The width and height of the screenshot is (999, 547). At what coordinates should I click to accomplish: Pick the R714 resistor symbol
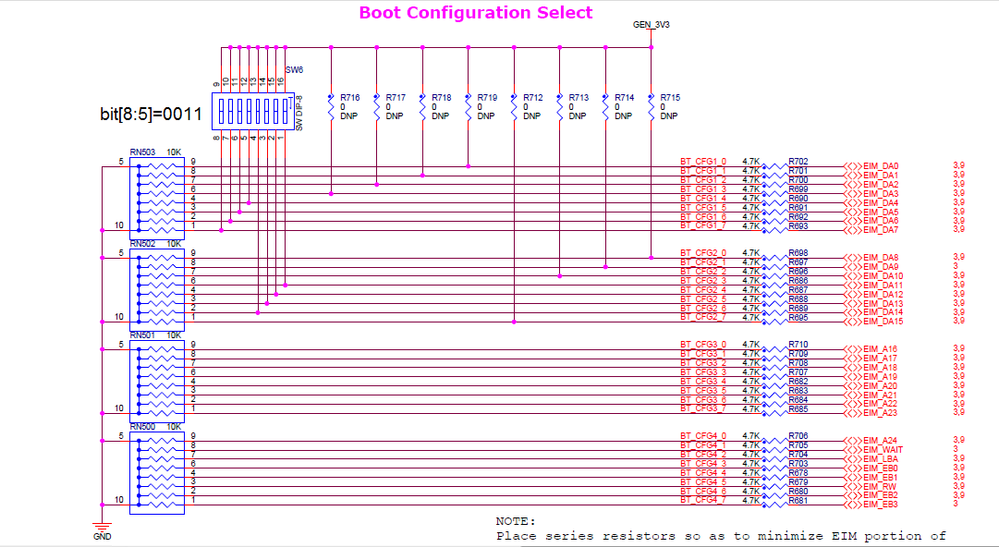pyautogui.click(x=605, y=106)
